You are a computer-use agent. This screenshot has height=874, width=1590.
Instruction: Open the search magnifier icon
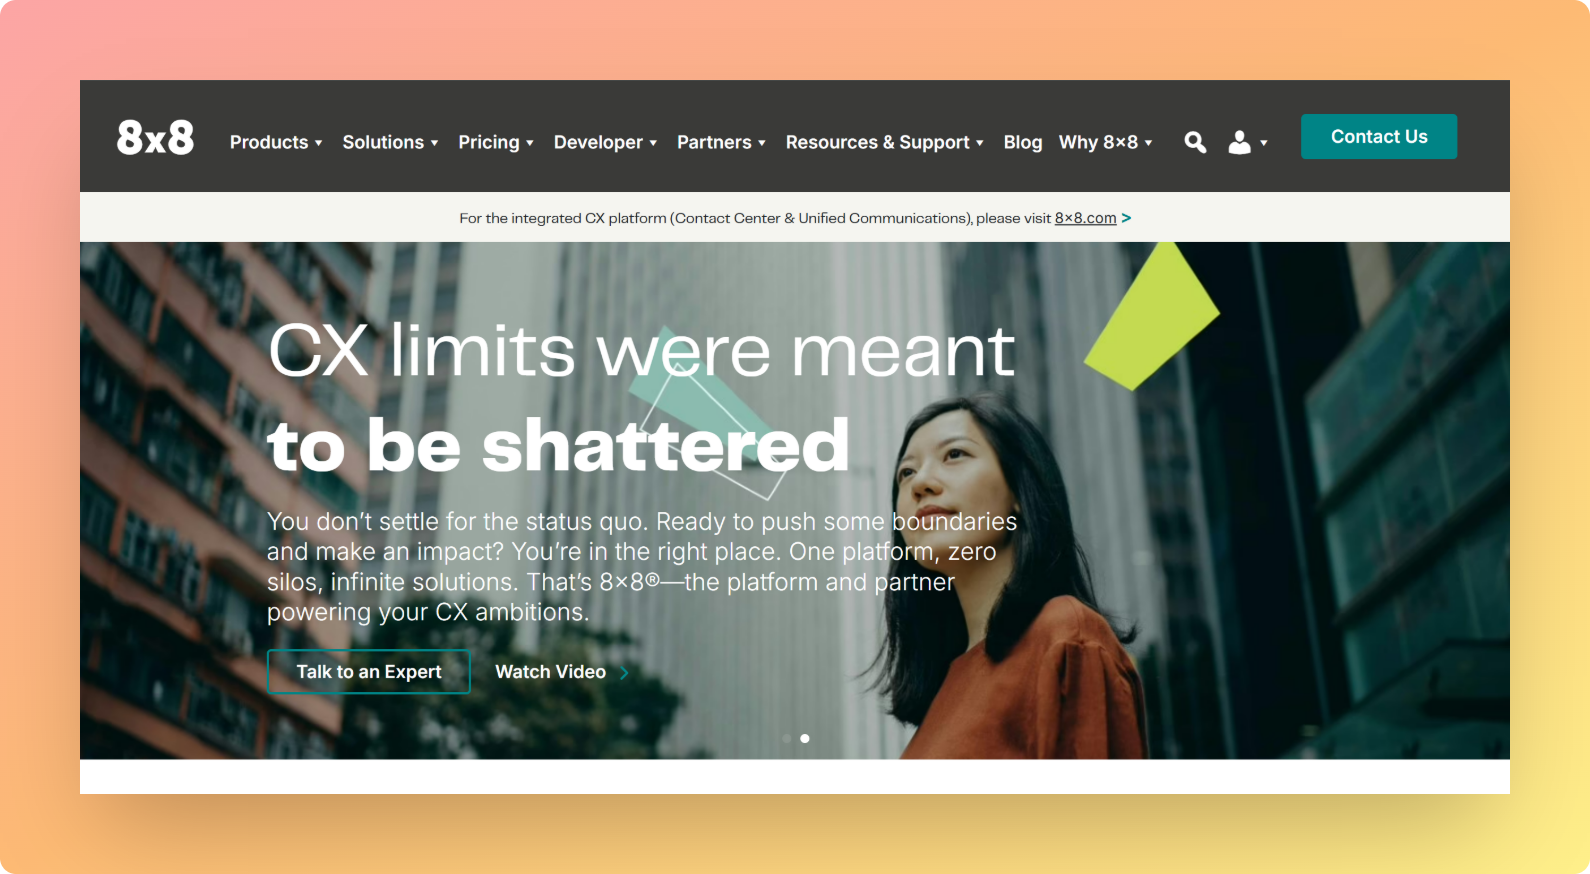coord(1195,143)
